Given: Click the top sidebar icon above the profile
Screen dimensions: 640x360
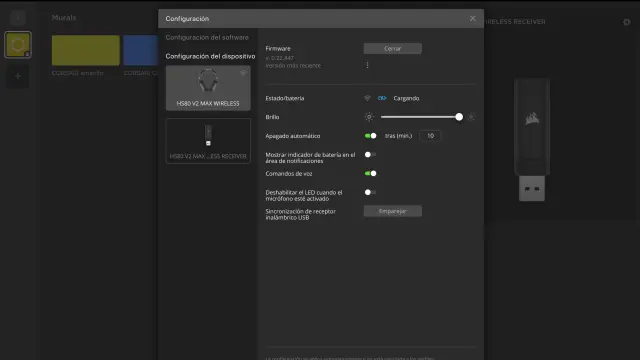Looking at the screenshot, I should coord(18,18).
